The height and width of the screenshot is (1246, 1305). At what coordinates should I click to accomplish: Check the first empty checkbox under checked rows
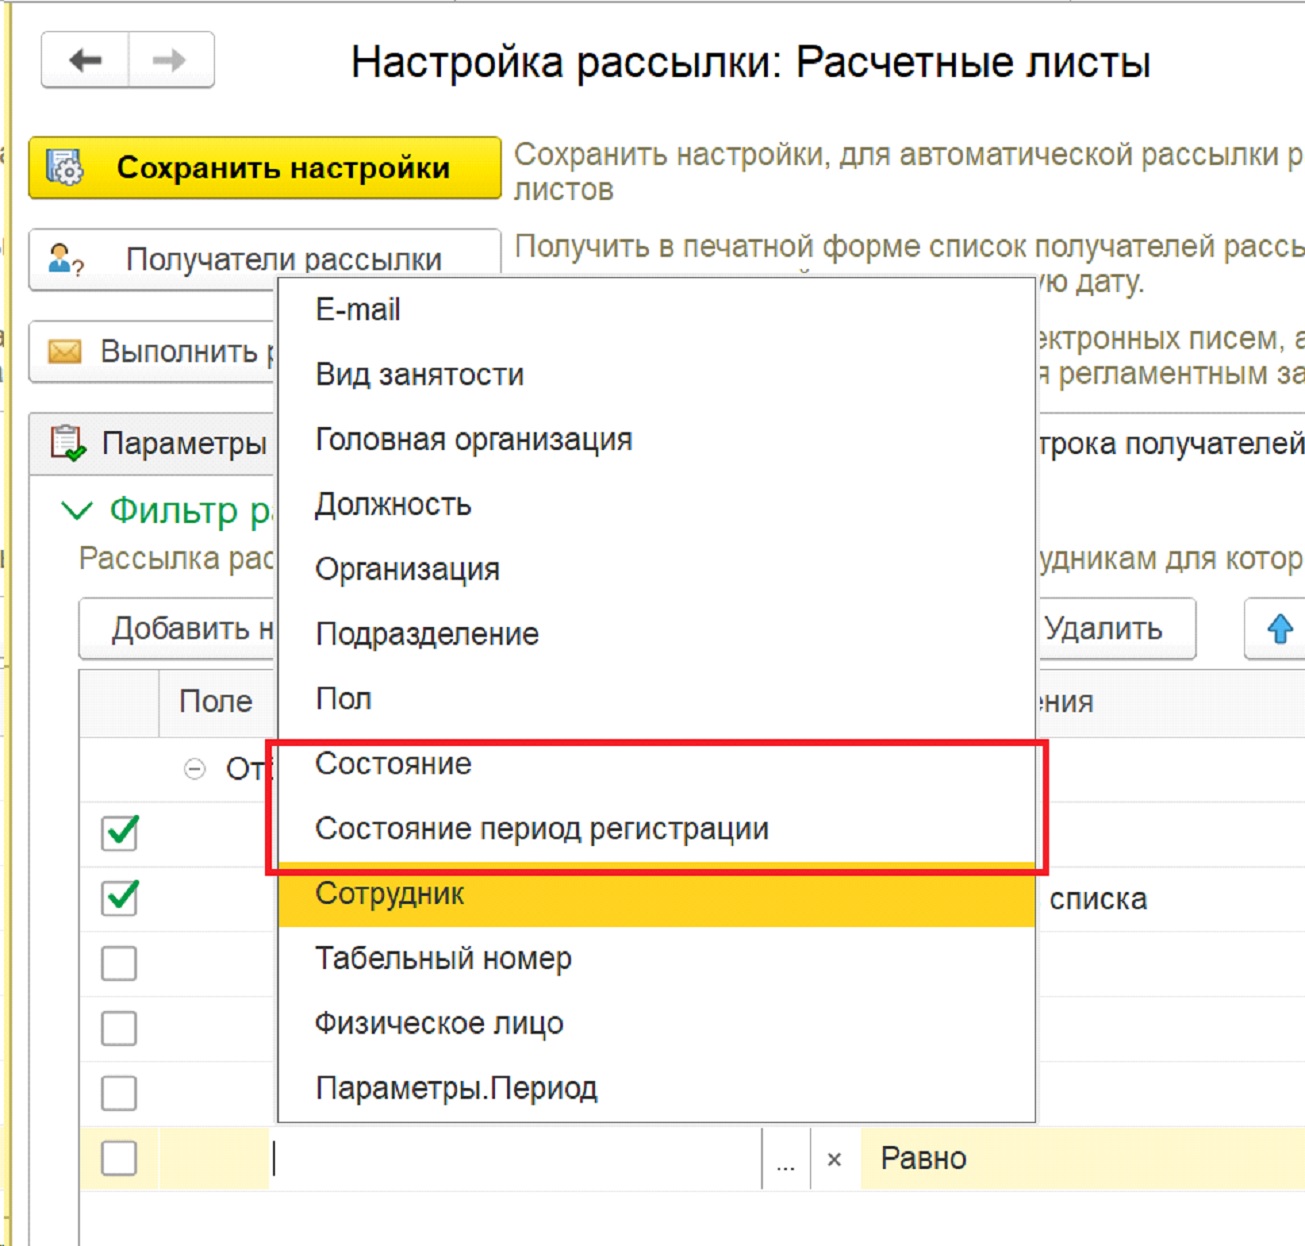pyautogui.click(x=120, y=963)
